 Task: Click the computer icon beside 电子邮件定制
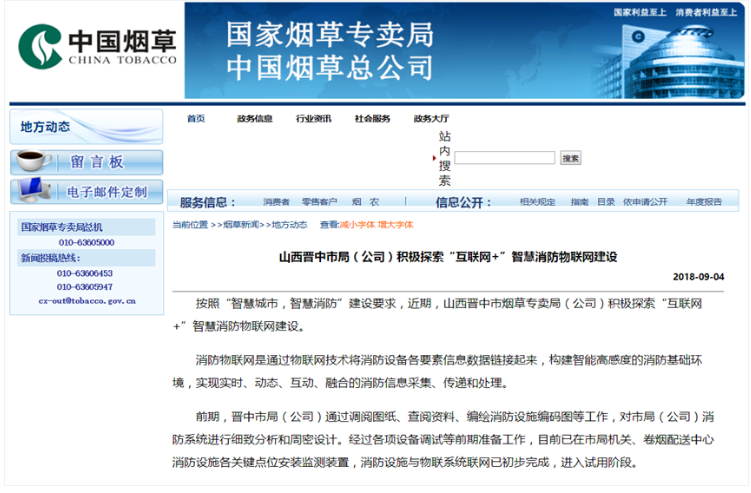pyautogui.click(x=32, y=191)
